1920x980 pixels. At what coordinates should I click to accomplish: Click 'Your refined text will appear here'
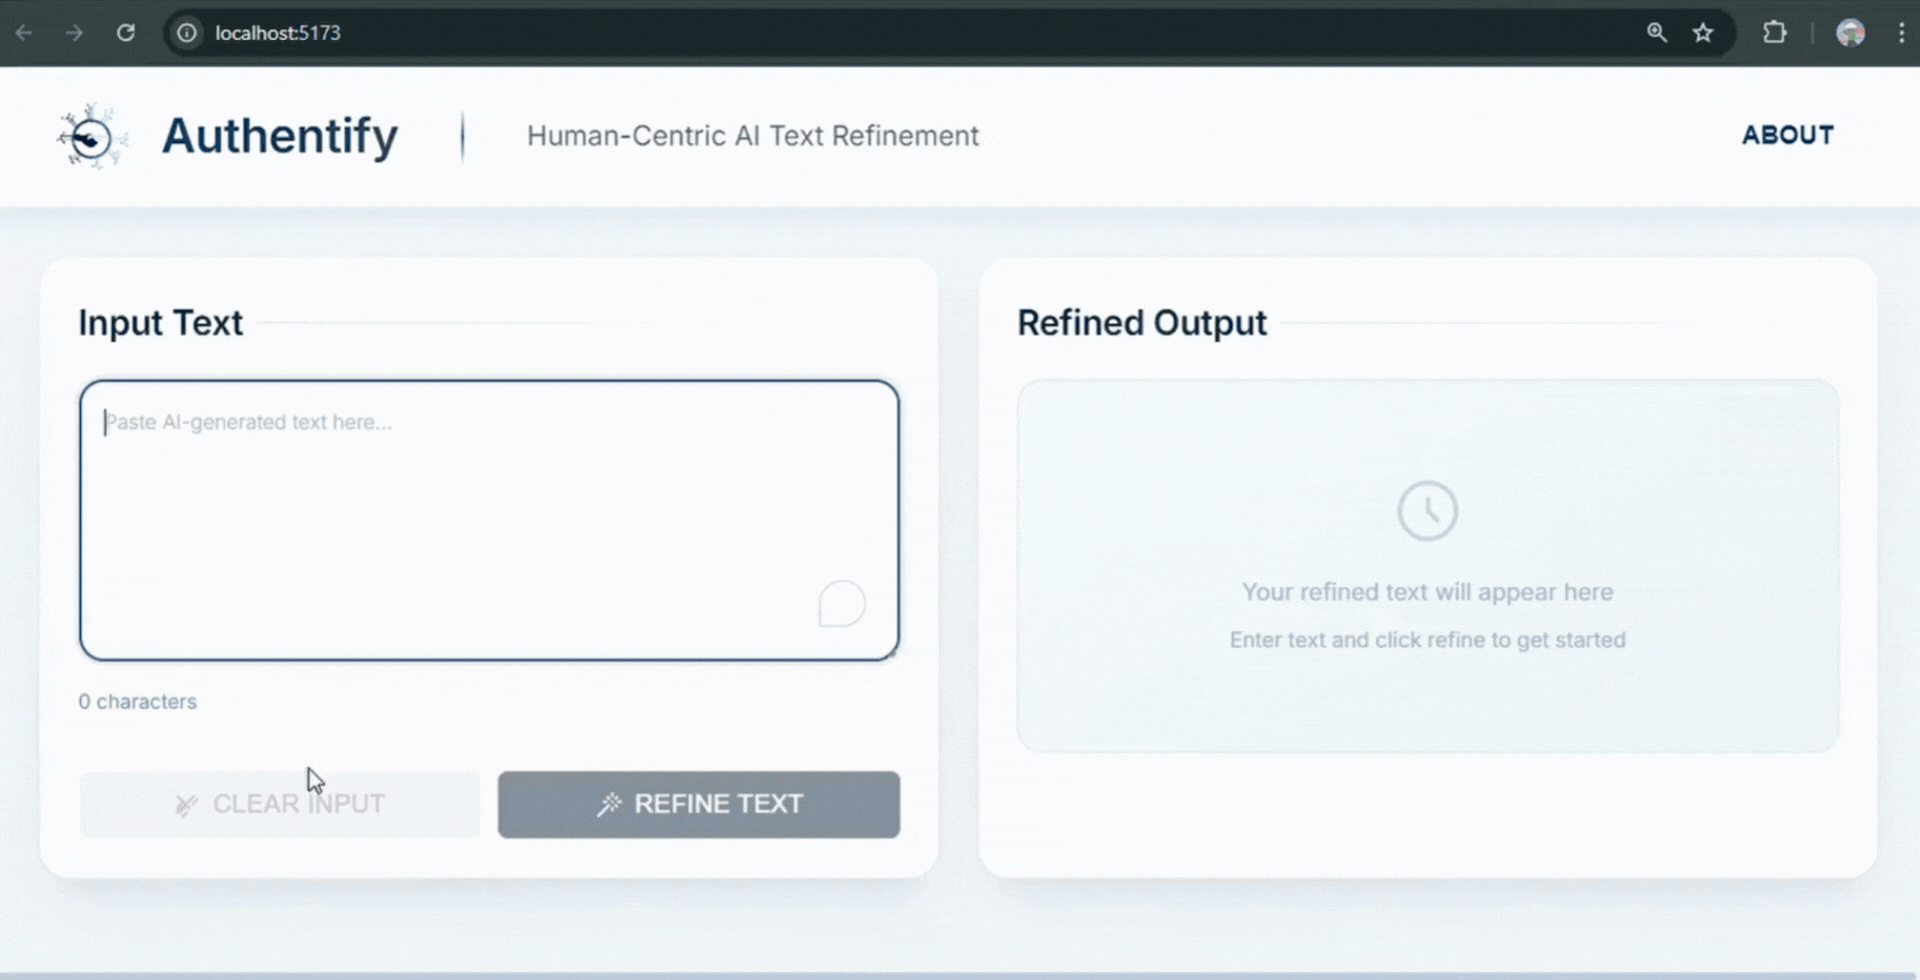(x=1427, y=592)
